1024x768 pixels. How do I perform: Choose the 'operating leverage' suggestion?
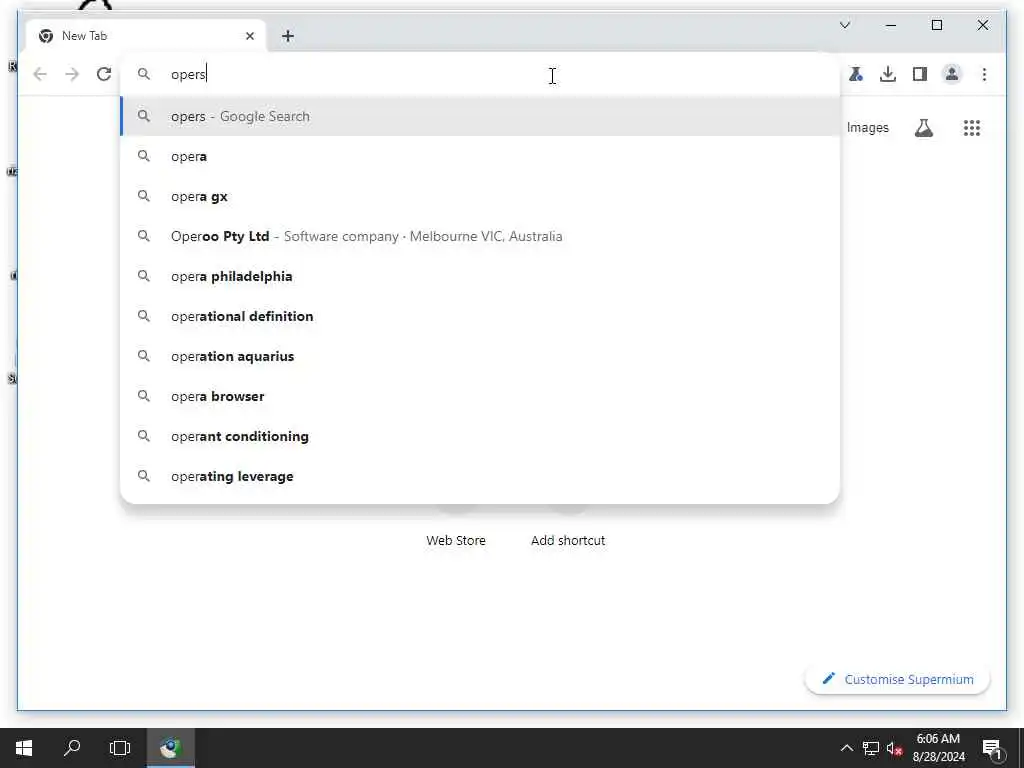click(480, 476)
